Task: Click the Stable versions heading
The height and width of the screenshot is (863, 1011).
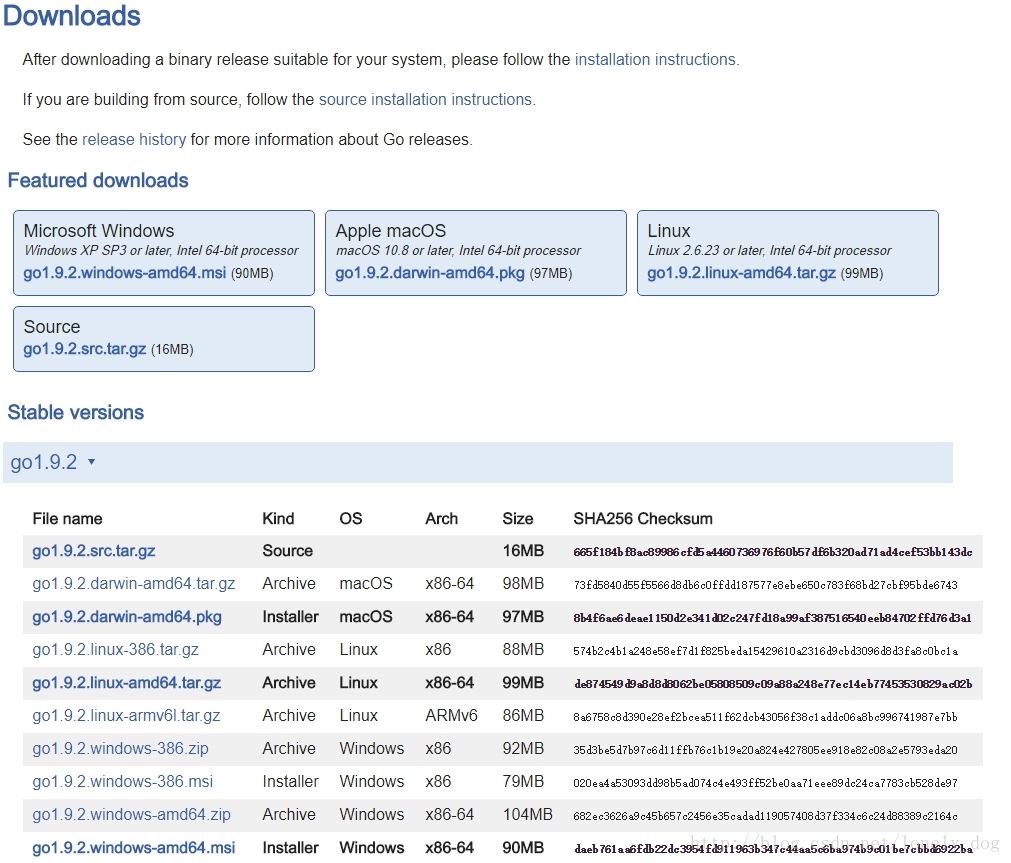Action: pos(75,413)
